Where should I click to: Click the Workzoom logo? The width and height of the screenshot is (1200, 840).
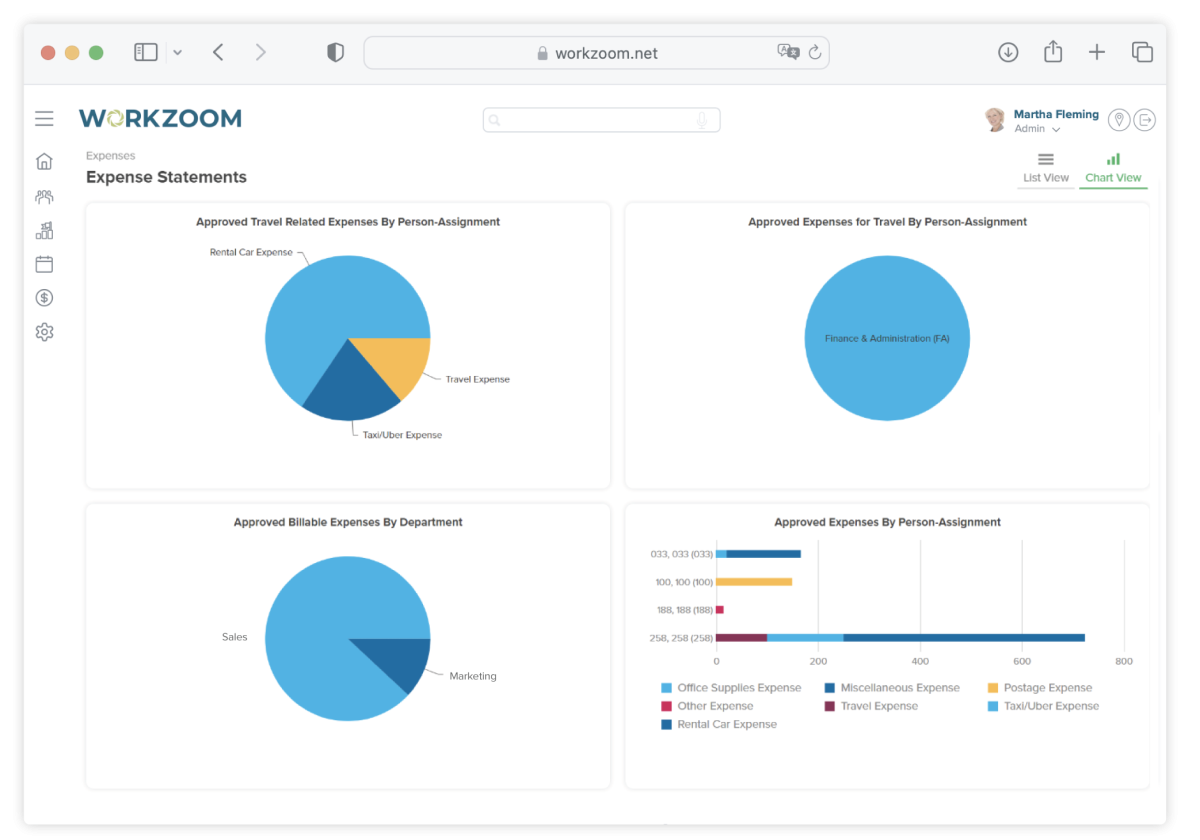tap(160, 118)
